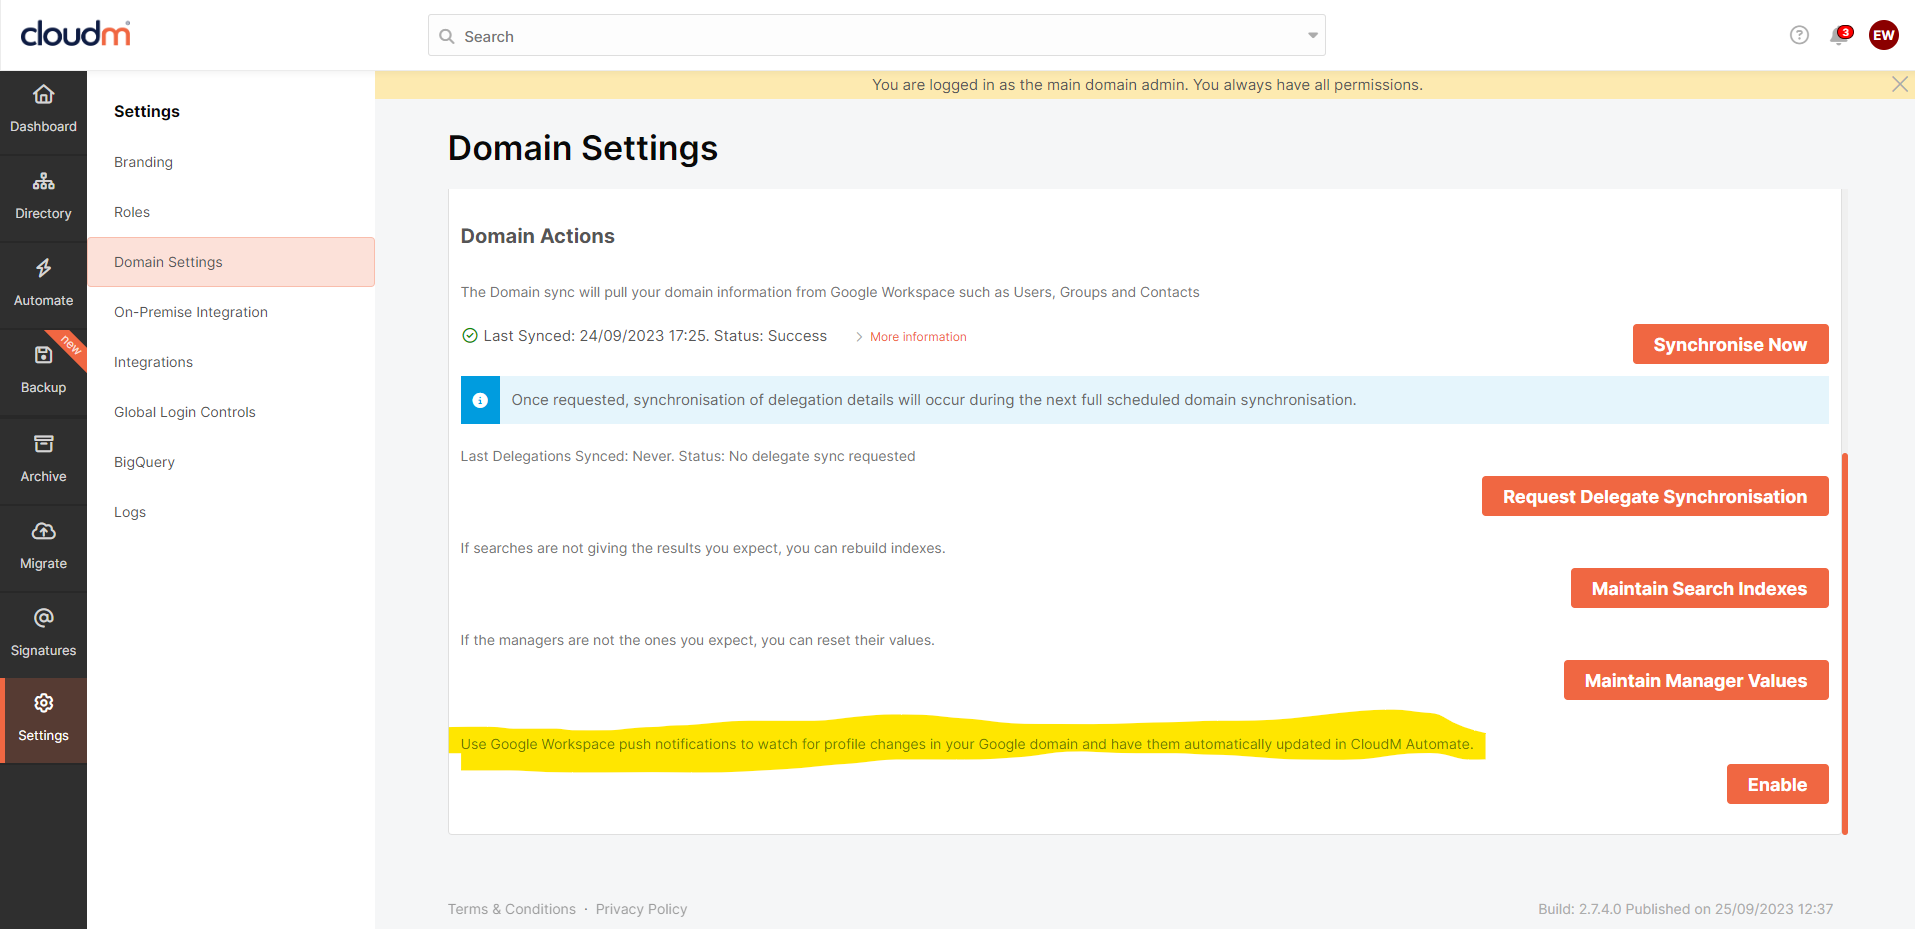Click the Last Synced status text
Screen dimensions: 1915x929
point(655,336)
